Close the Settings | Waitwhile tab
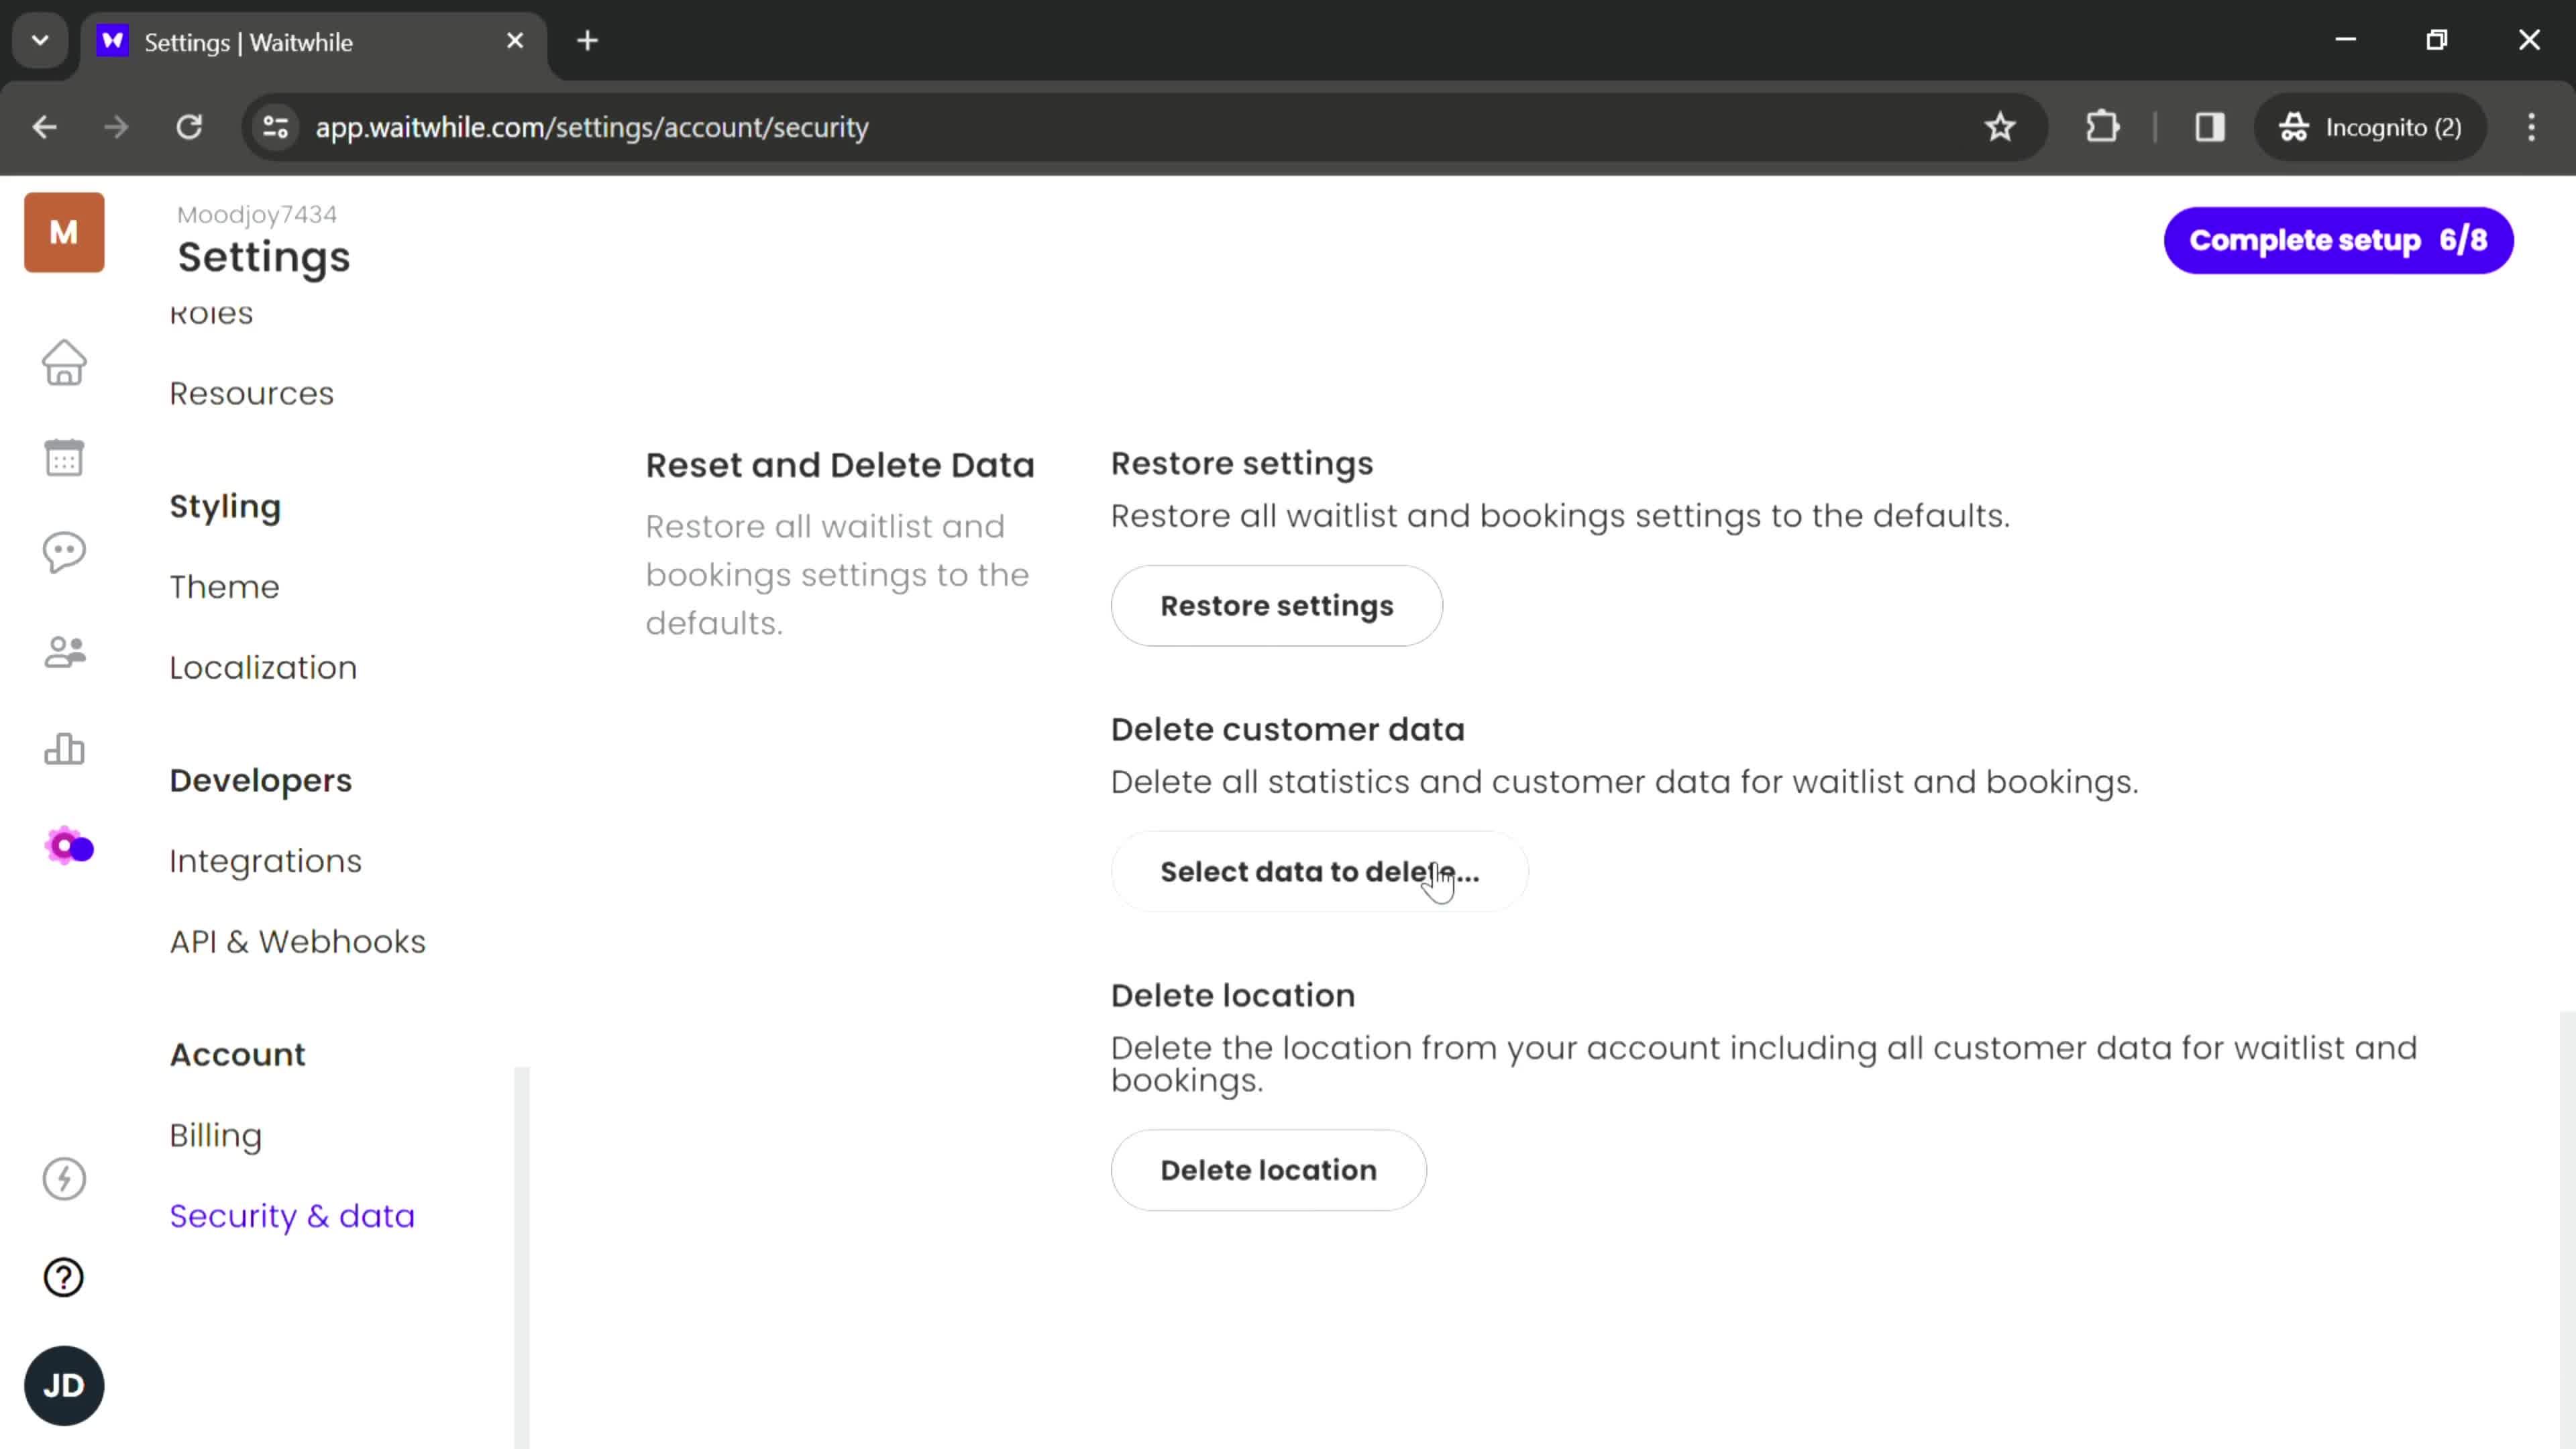The width and height of the screenshot is (2576, 1449). coord(515,41)
